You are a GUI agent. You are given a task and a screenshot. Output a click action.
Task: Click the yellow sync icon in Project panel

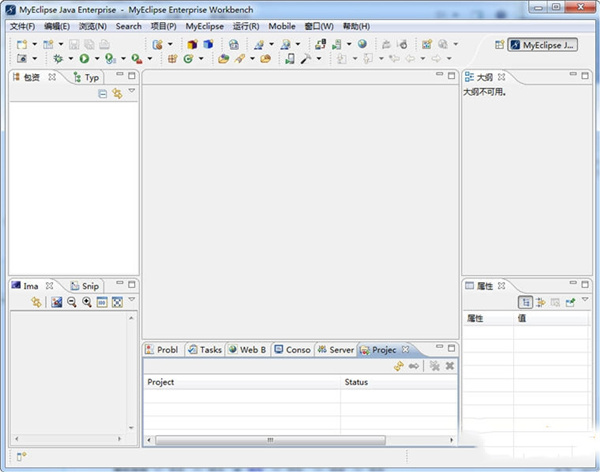[x=398, y=366]
